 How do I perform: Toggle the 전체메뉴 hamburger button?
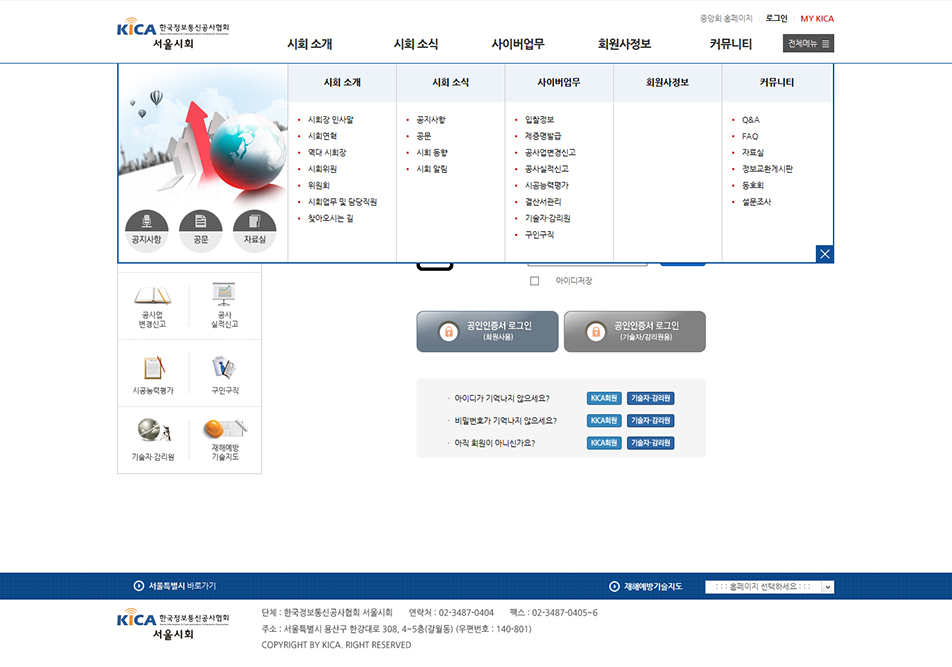click(x=808, y=44)
